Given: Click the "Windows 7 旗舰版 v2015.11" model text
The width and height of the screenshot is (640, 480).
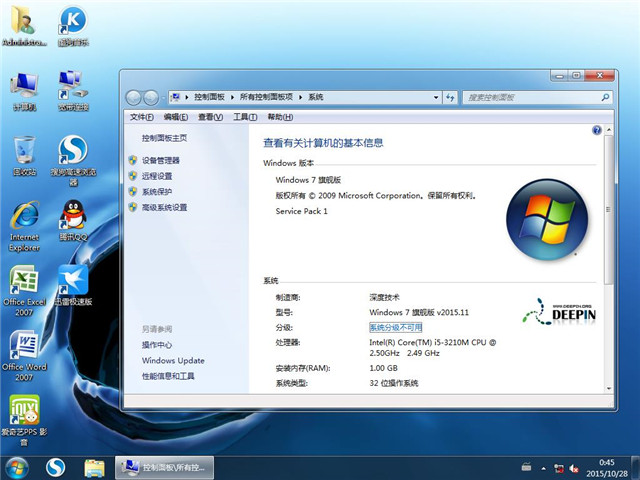Looking at the screenshot, I should click(x=419, y=312).
